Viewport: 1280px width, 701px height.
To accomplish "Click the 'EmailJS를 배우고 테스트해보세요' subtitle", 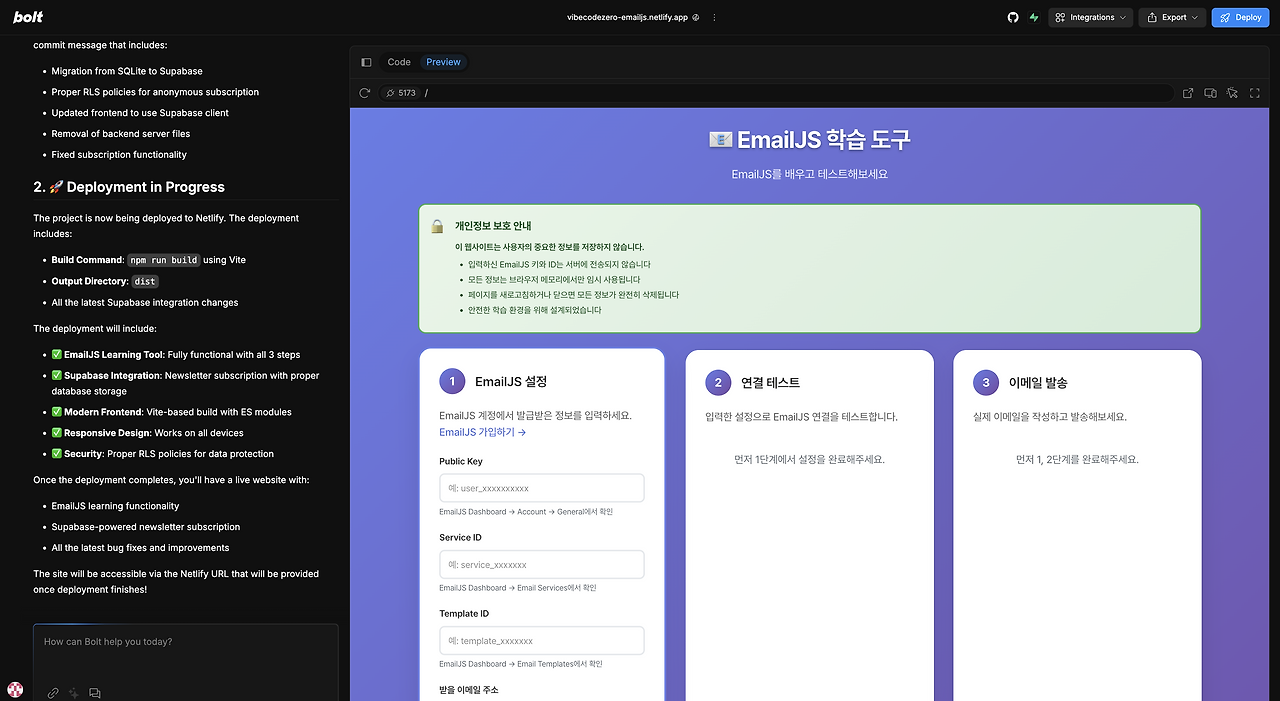I will tap(809, 174).
